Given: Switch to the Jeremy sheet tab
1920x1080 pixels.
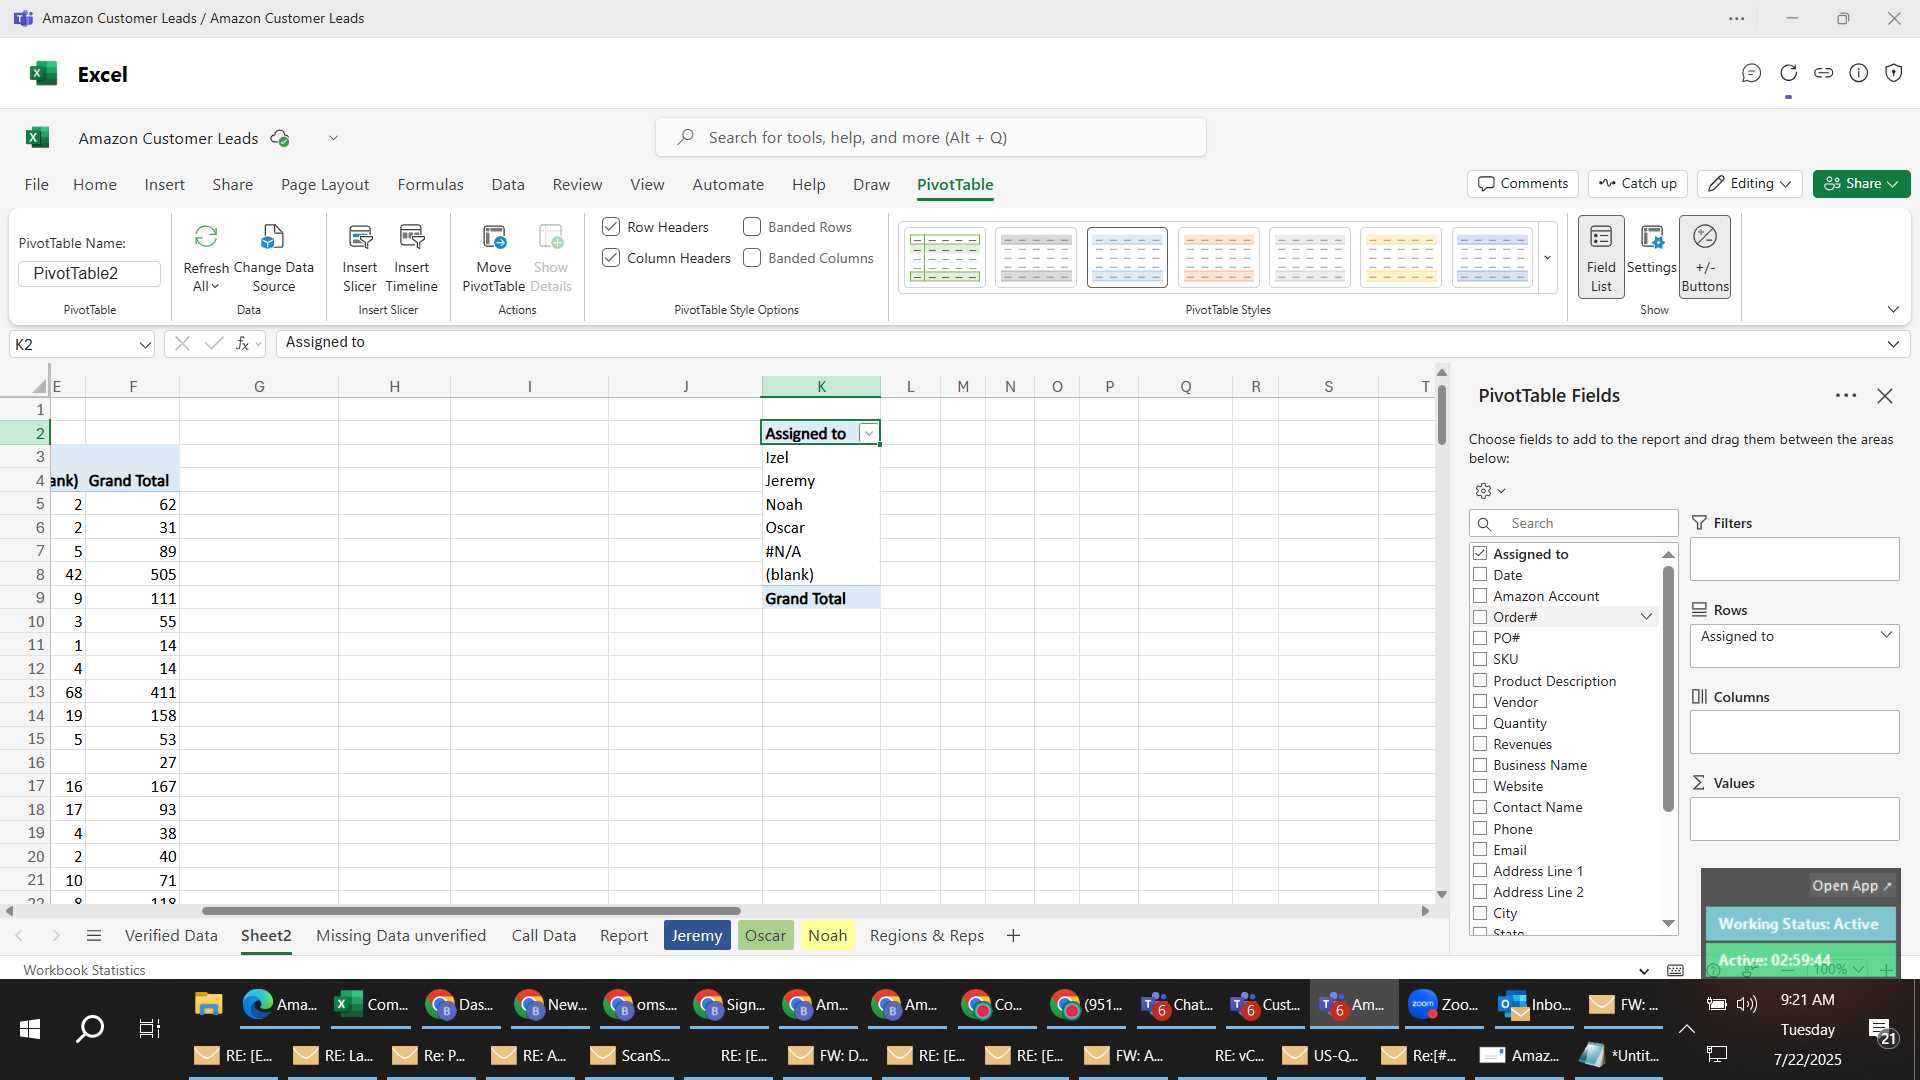Looking at the screenshot, I should pyautogui.click(x=697, y=936).
